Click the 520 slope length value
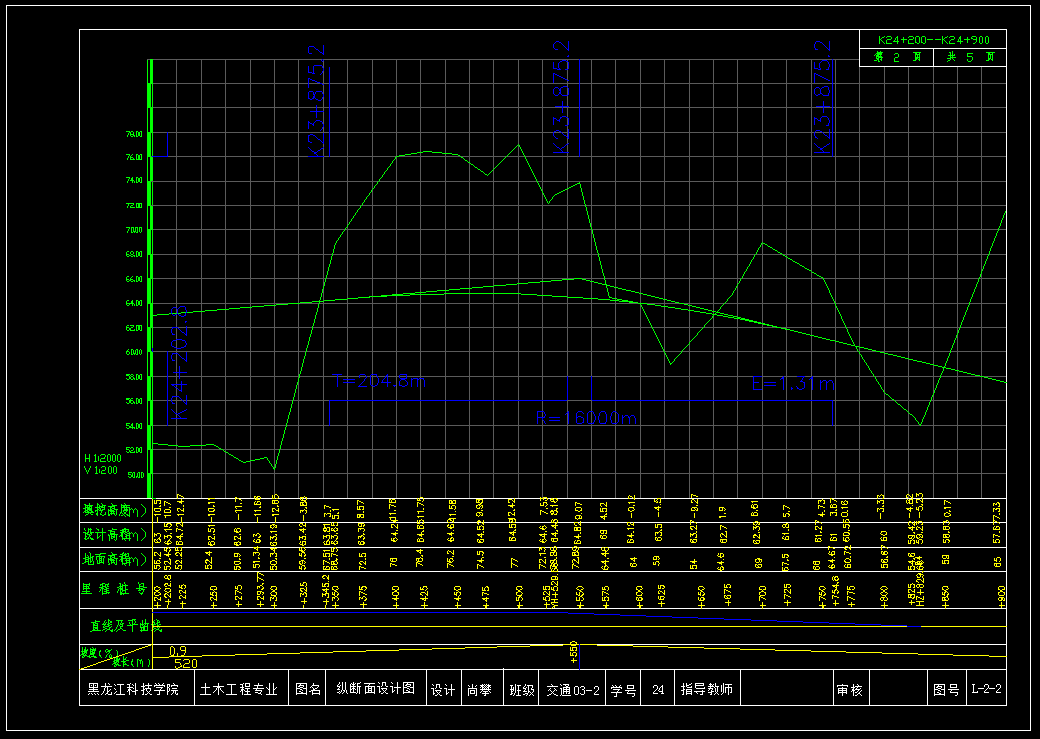 click(185, 663)
